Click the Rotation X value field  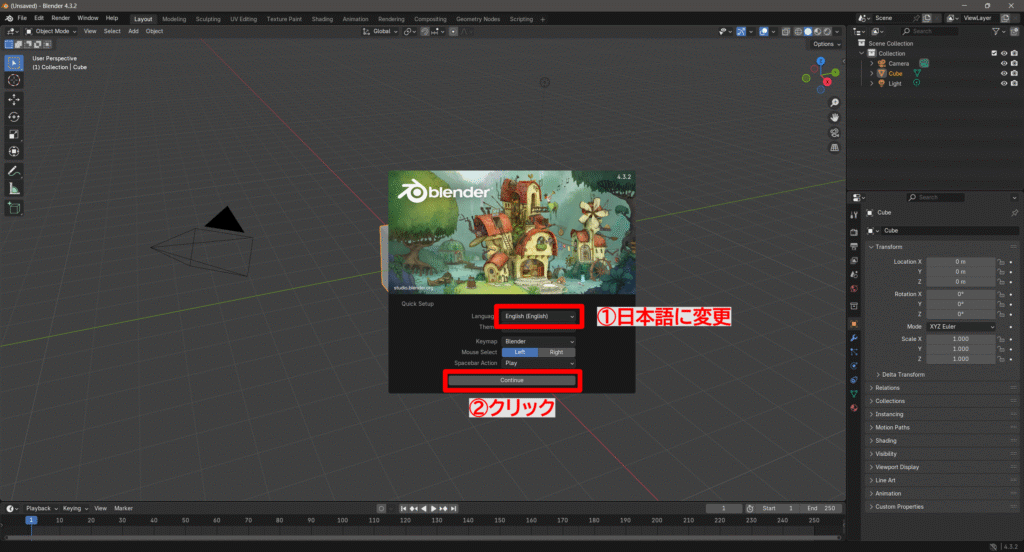pyautogui.click(x=961, y=294)
